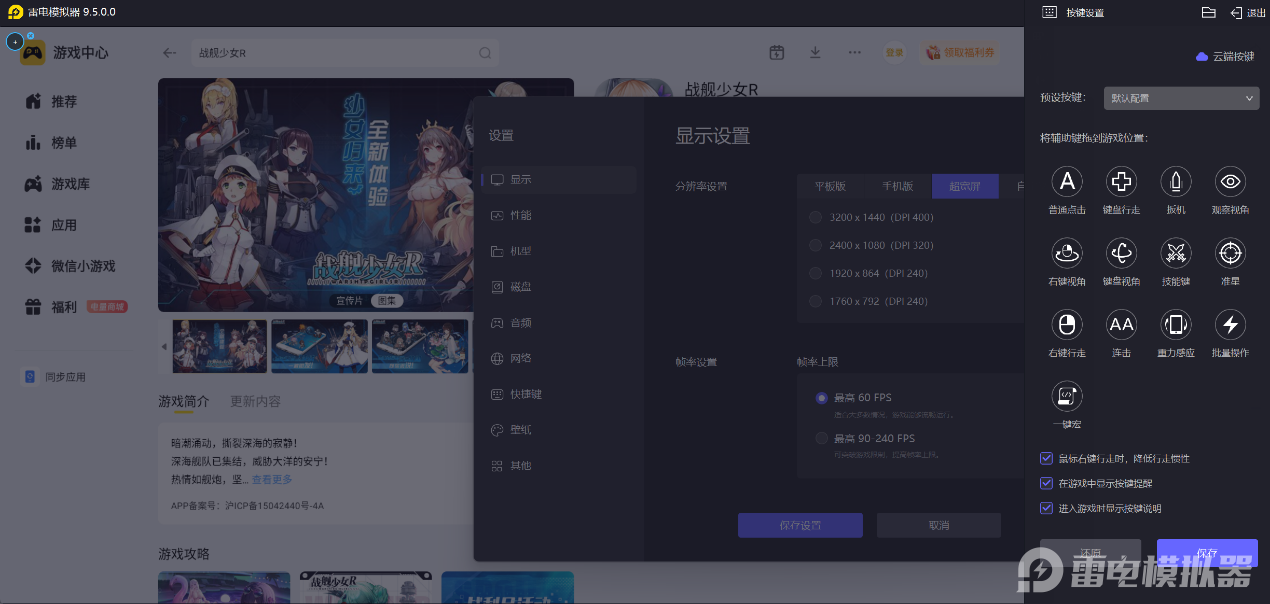1270x604 pixels.
Task: Toggle 进入游戏时显示按键说明 checkbox
Action: click(x=1047, y=508)
